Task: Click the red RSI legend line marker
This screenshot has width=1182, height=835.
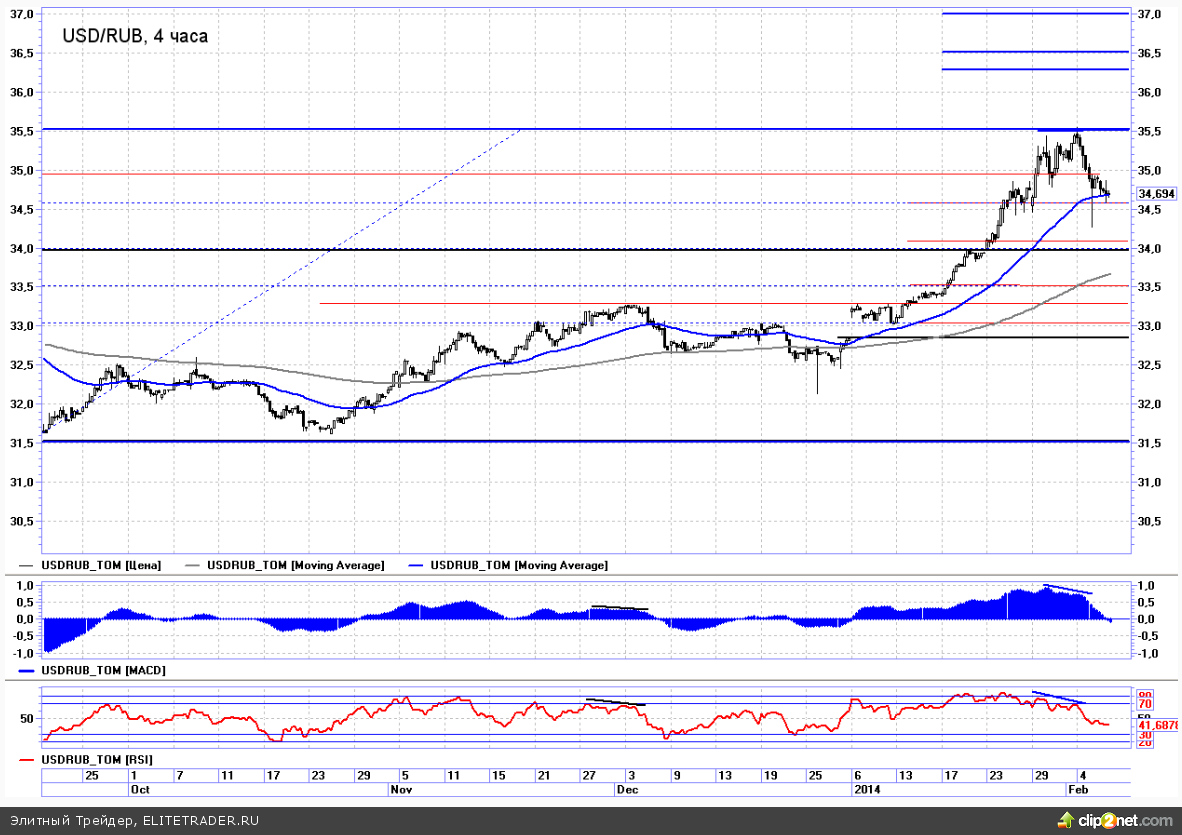Action: coord(27,761)
